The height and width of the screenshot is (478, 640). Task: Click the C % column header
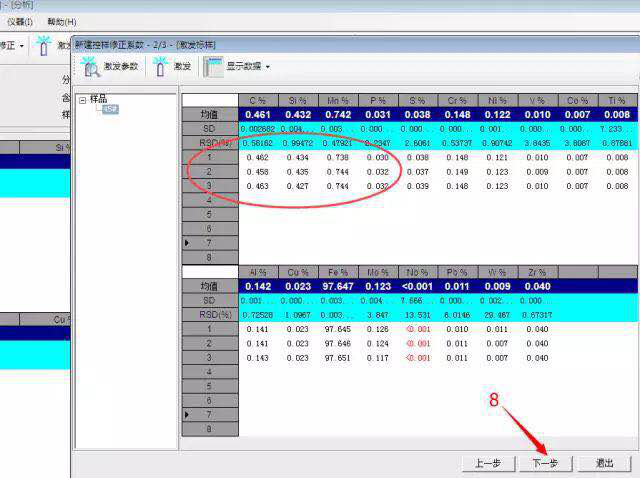pos(257,100)
